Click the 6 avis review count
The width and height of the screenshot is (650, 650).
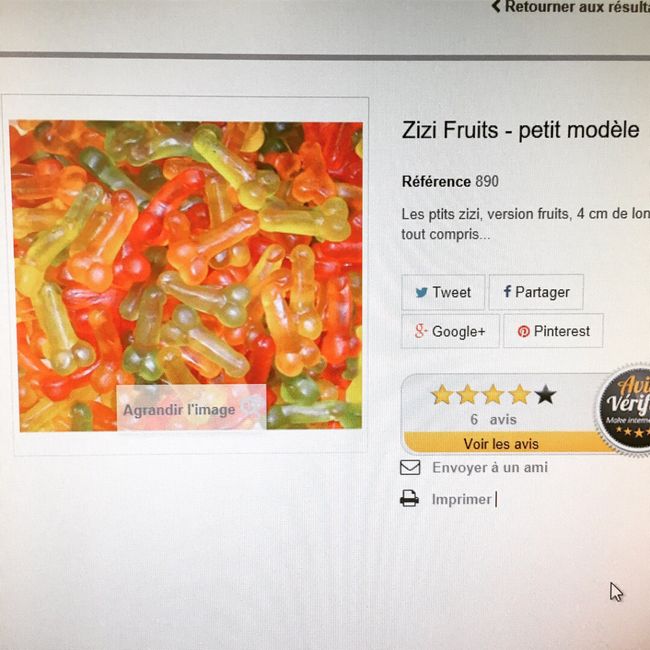pos(493,420)
